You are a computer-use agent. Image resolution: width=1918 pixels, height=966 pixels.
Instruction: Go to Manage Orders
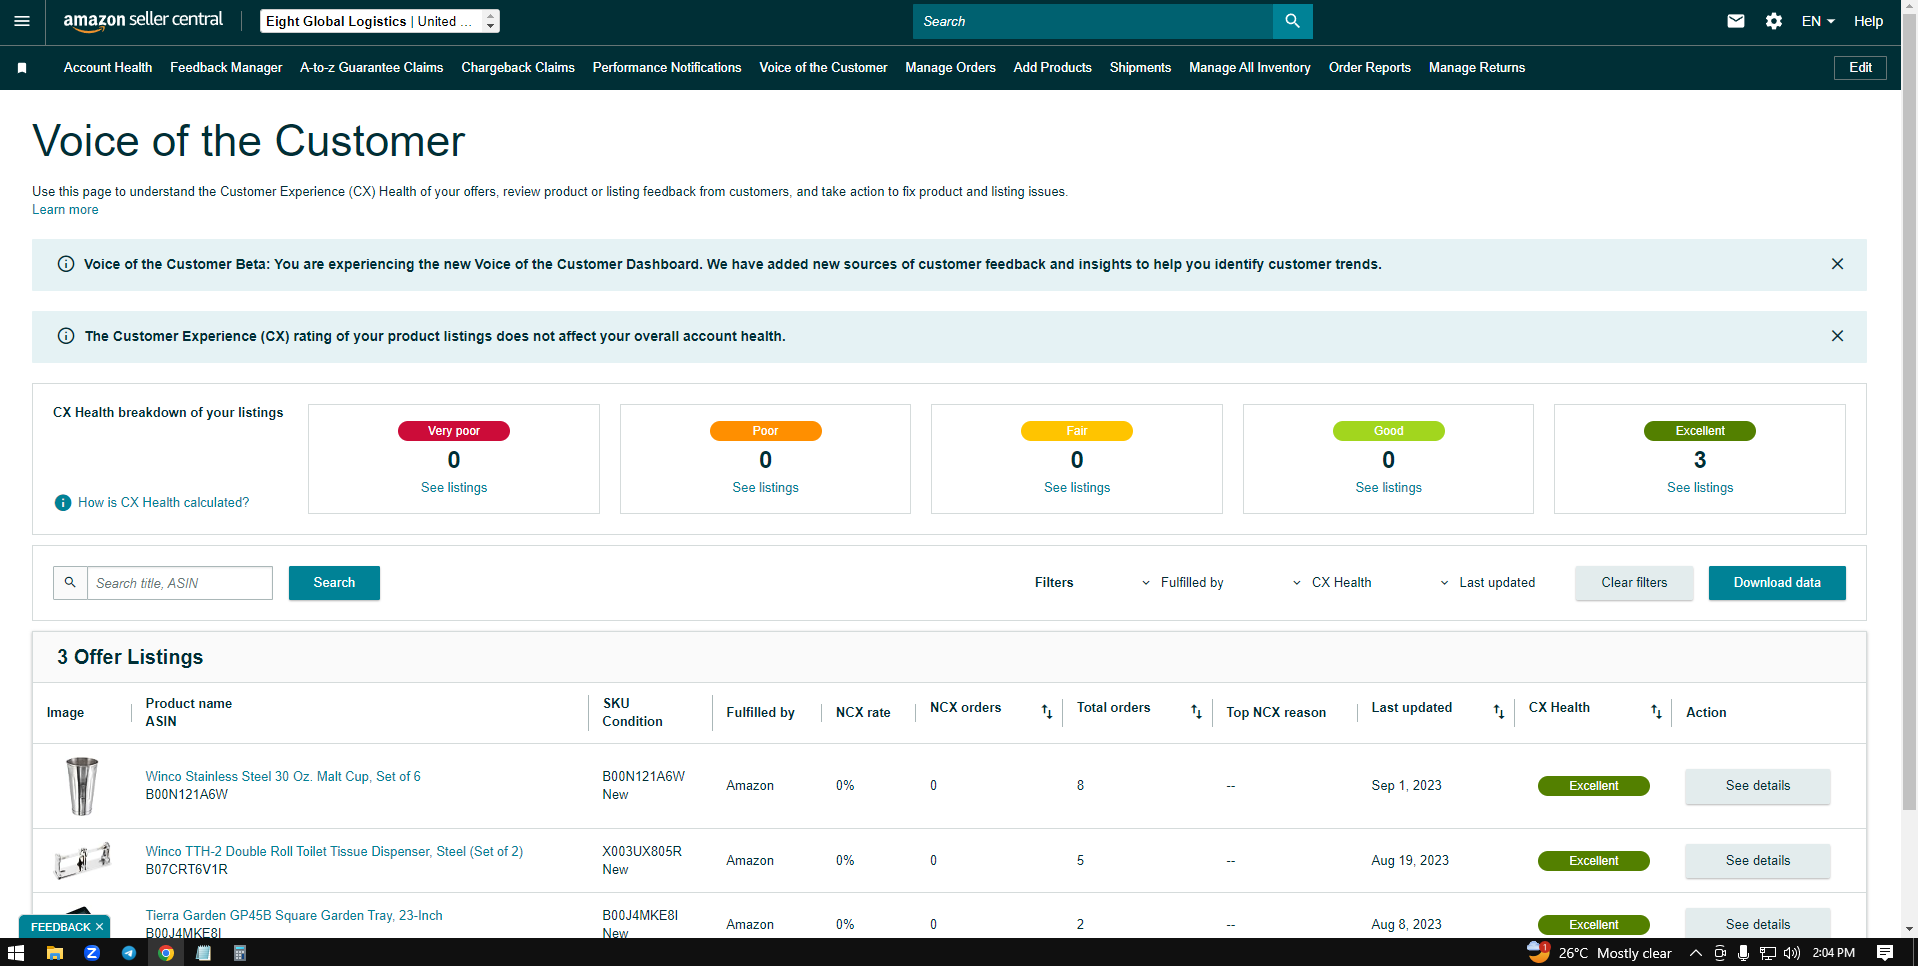tap(950, 68)
